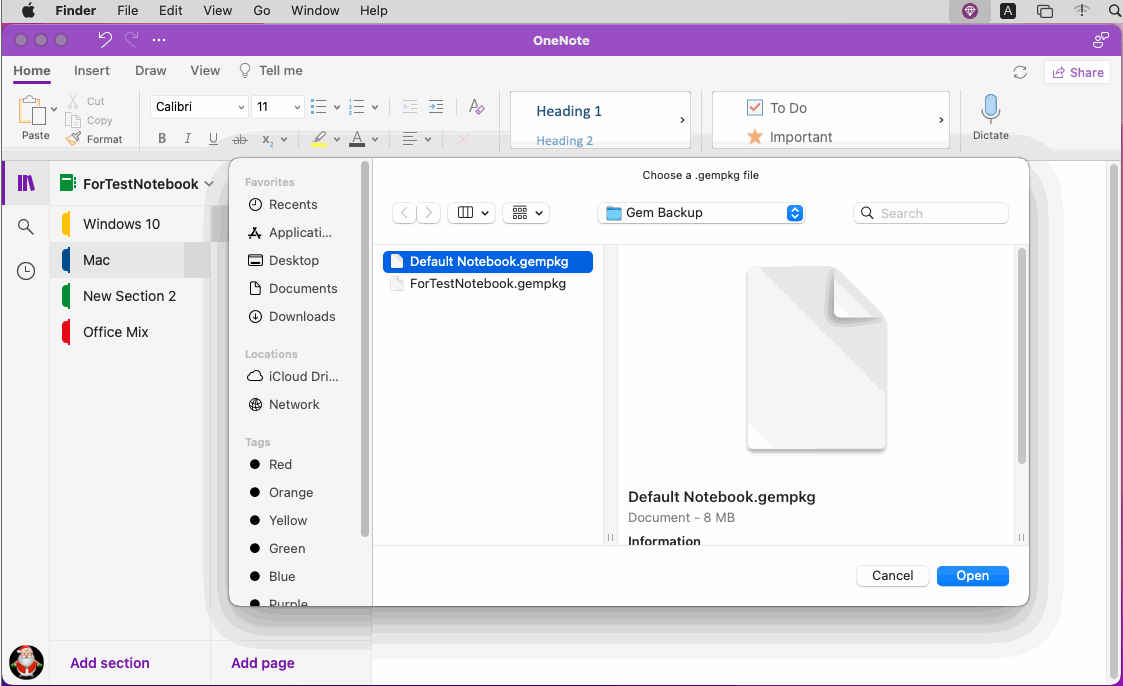The image size is (1123, 686).
Task: Expand the tags gallery arrow
Action: click(x=941, y=120)
